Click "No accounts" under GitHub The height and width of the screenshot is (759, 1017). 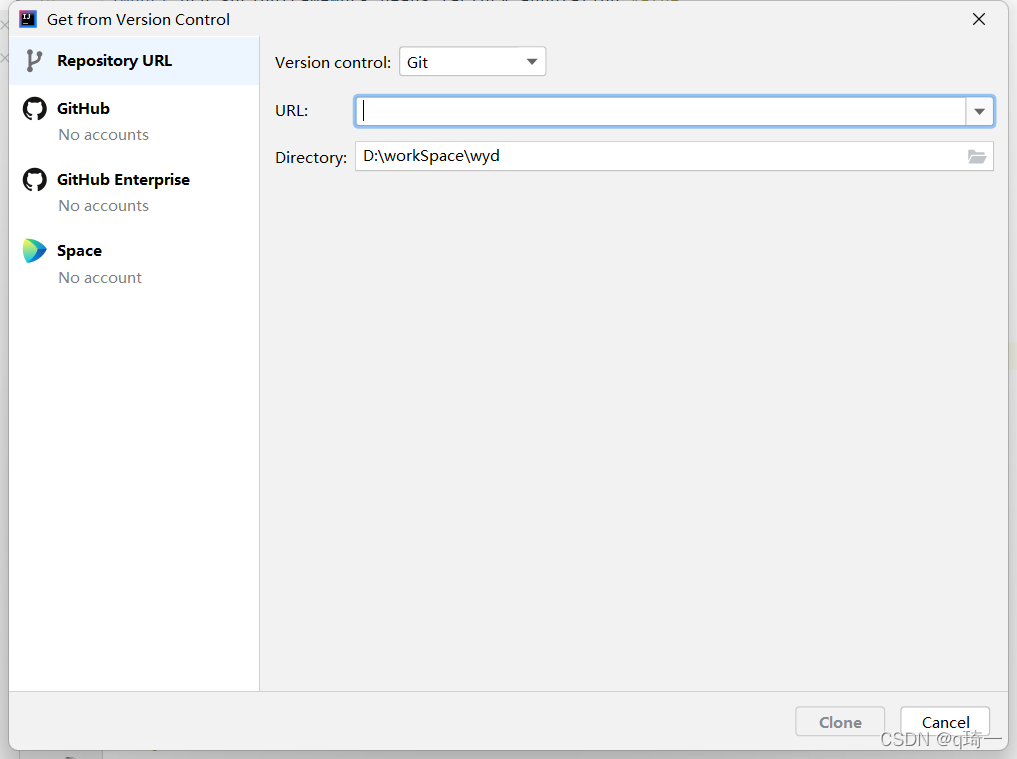click(x=104, y=135)
